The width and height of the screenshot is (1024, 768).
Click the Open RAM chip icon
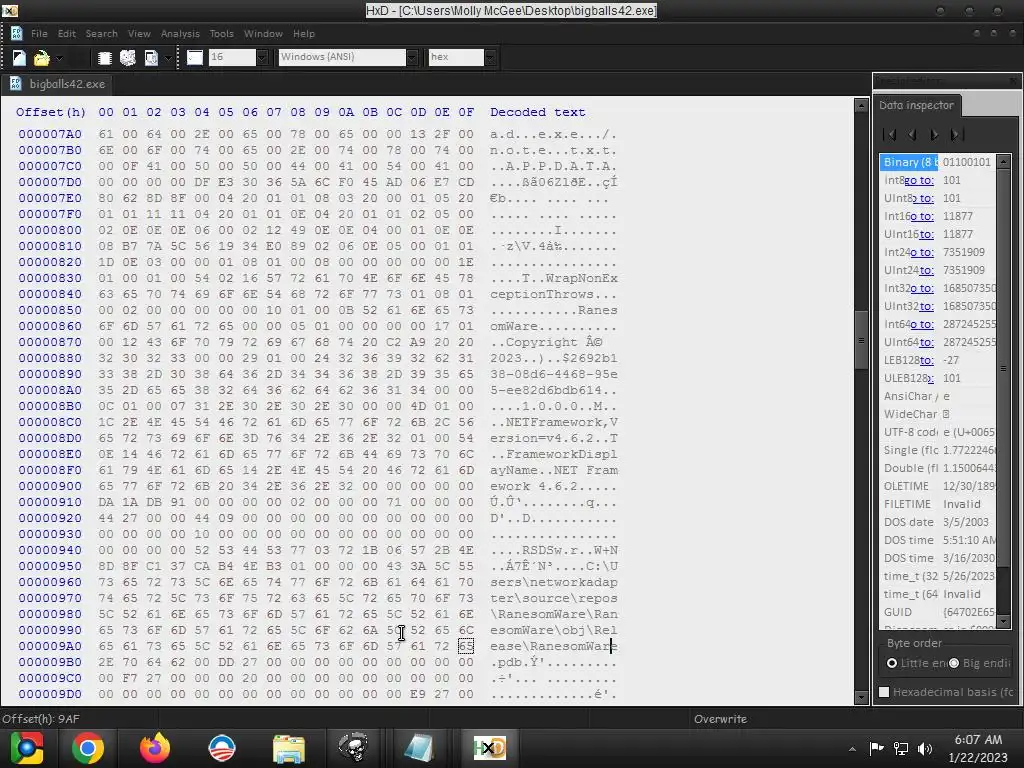pos(104,57)
